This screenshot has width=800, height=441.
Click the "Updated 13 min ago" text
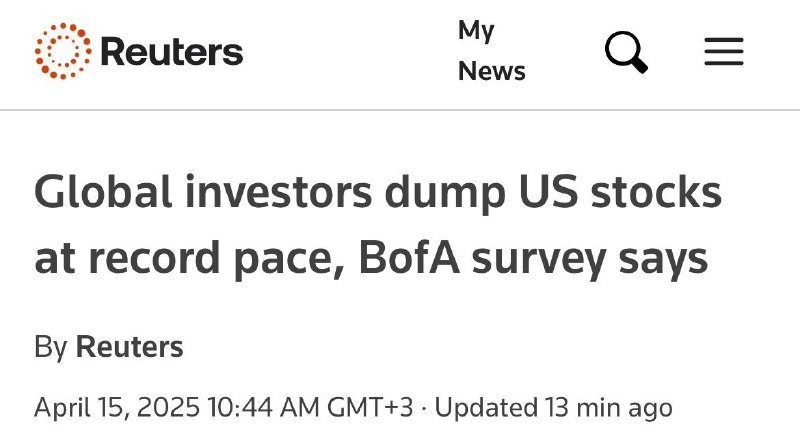coord(554,408)
